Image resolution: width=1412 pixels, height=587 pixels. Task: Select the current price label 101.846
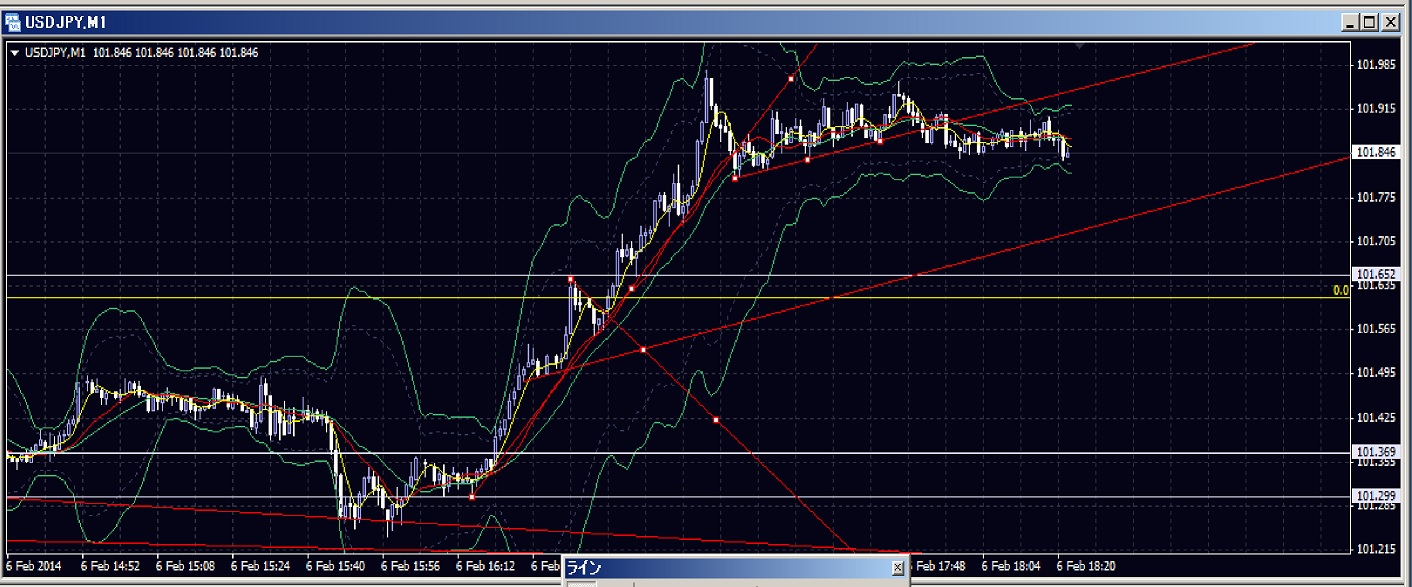[x=1375, y=153]
